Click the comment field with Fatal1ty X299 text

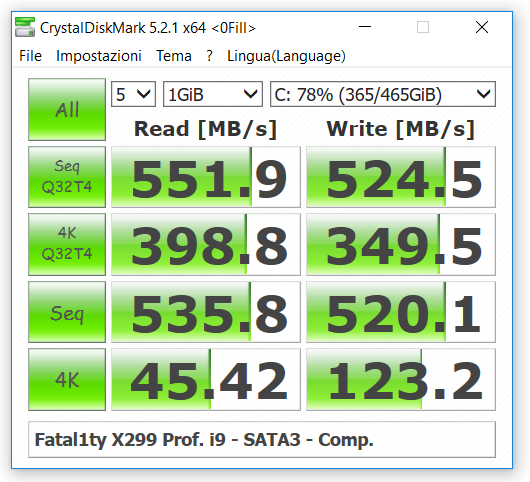(262, 439)
